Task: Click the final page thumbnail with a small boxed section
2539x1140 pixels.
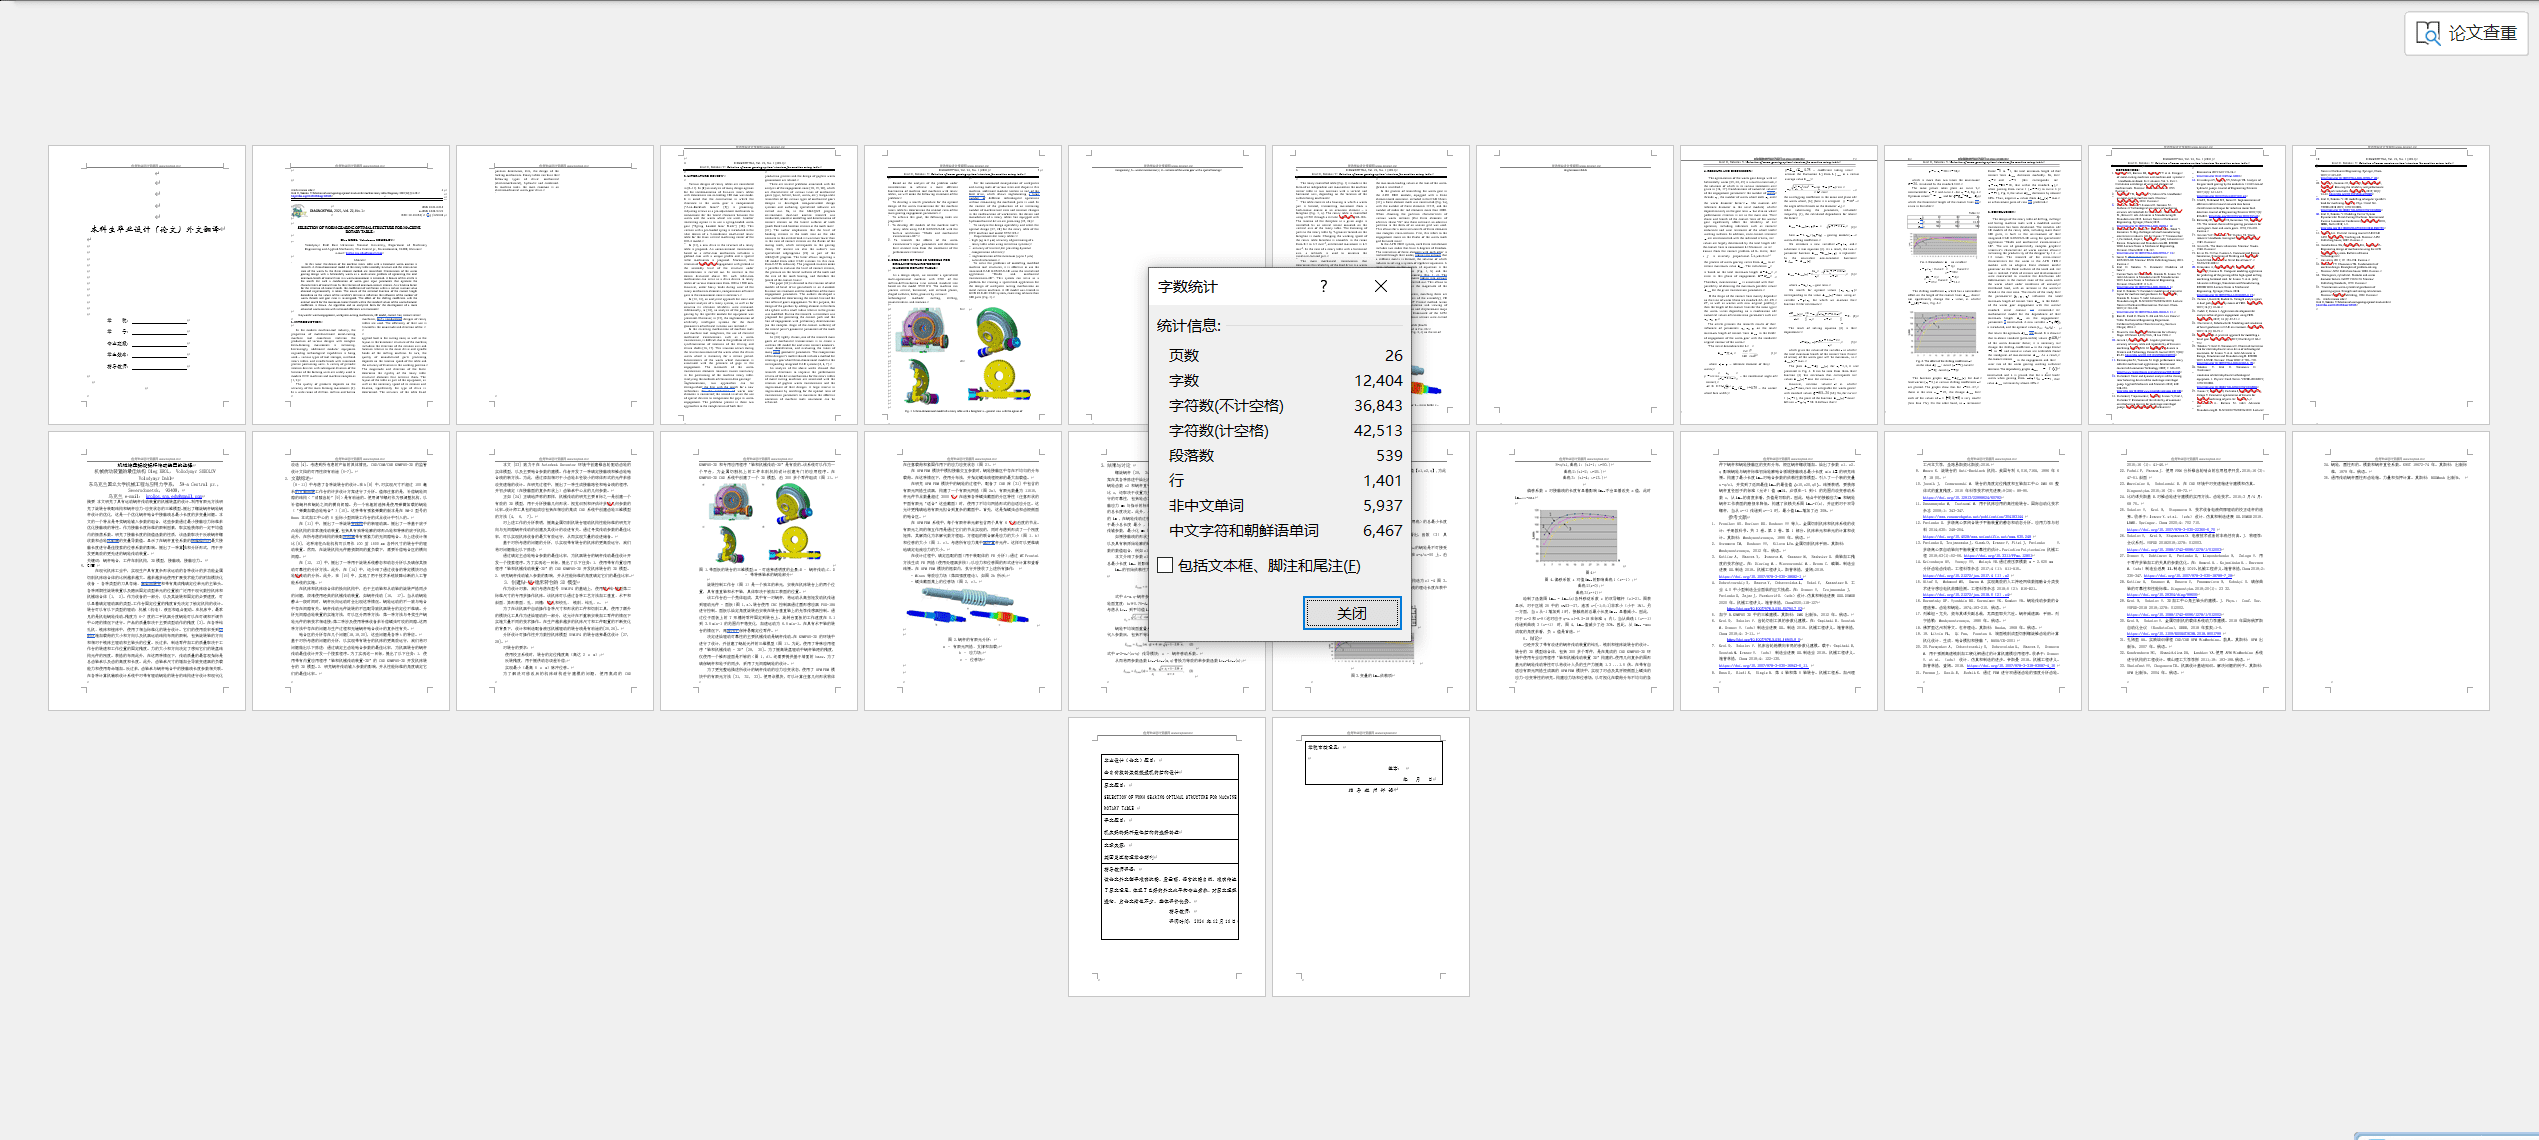Action: tap(1371, 856)
